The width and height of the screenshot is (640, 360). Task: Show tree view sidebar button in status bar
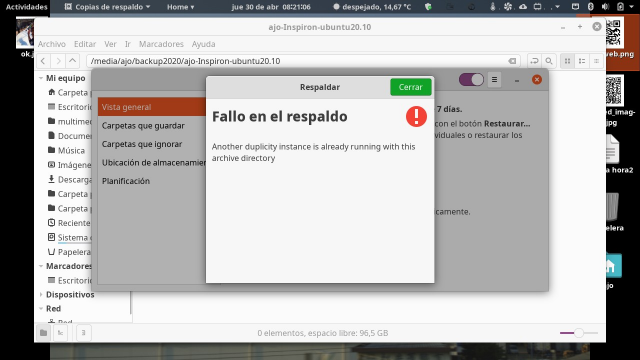[x=60, y=333]
